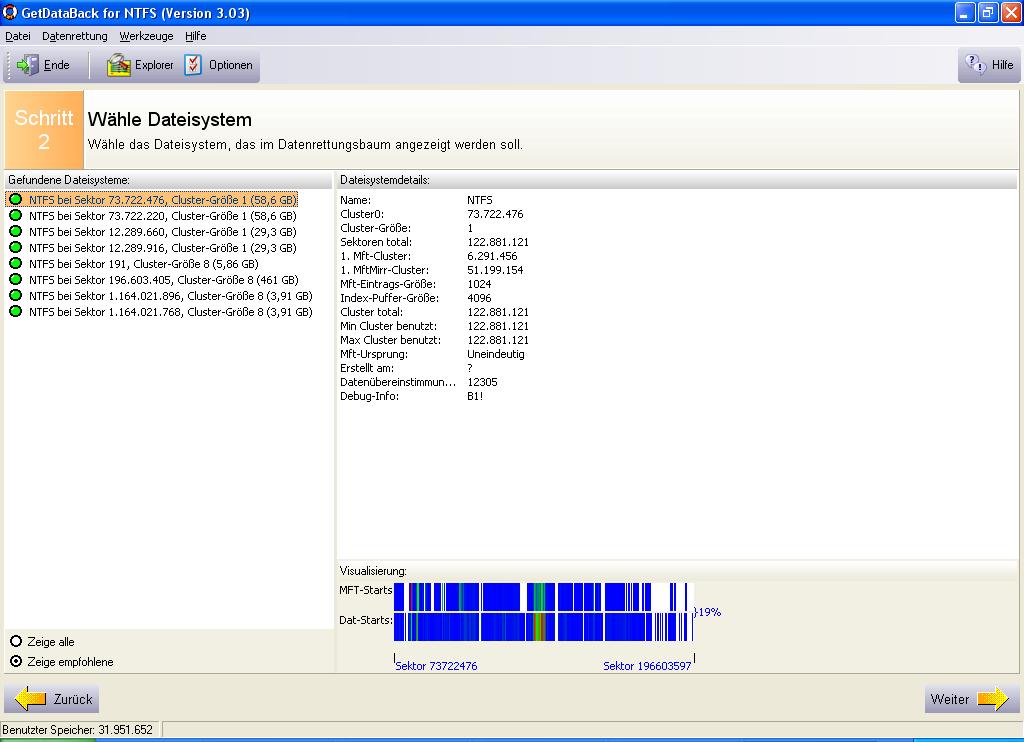Click the yellow Zurück arrow icon
The width and height of the screenshot is (1024, 742).
tap(30, 699)
